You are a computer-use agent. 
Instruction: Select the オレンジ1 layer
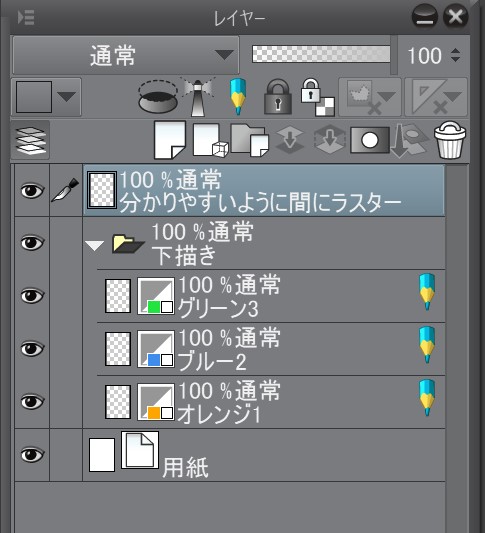point(271,402)
